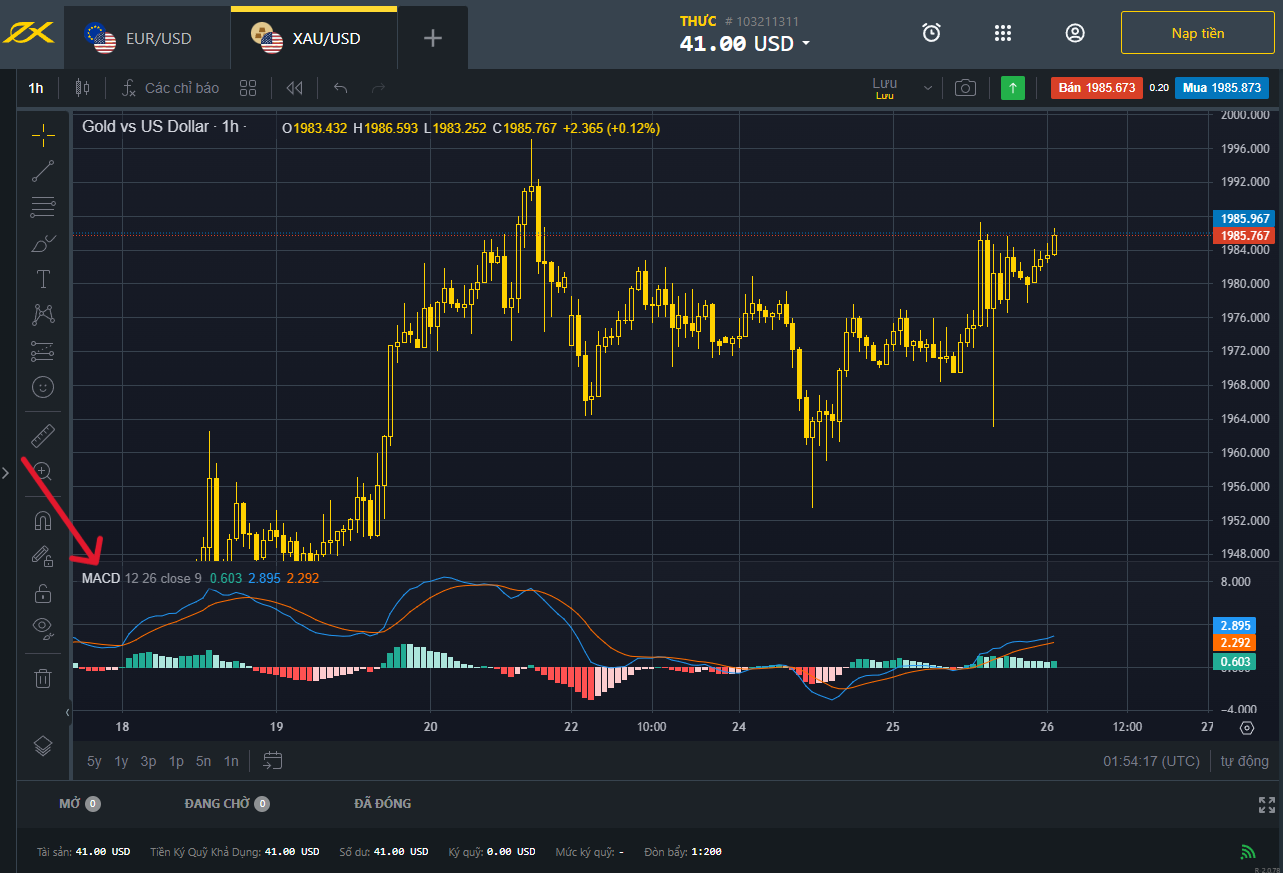1283x873 pixels.
Task: Select the zoom in magnifier tool
Action: (43, 471)
